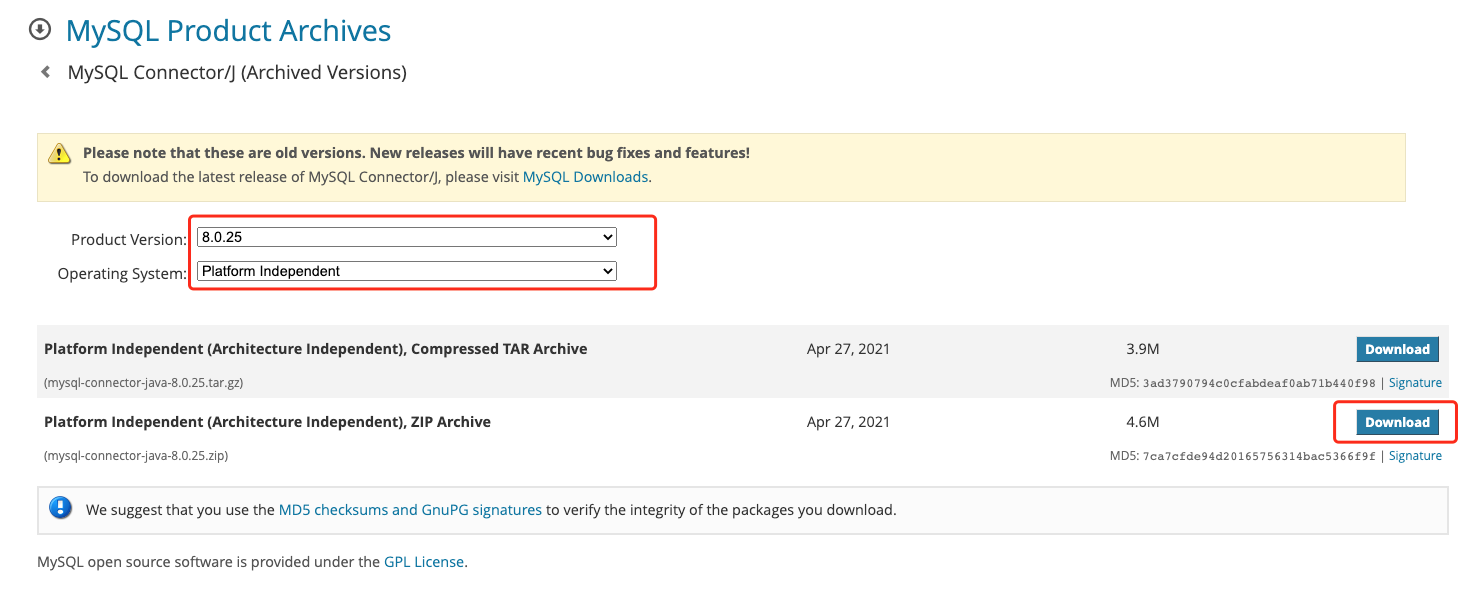Image resolution: width=1473 pixels, height=595 pixels.
Task: Click the MD5 hash of the tar.gz file
Action: coord(1259,383)
